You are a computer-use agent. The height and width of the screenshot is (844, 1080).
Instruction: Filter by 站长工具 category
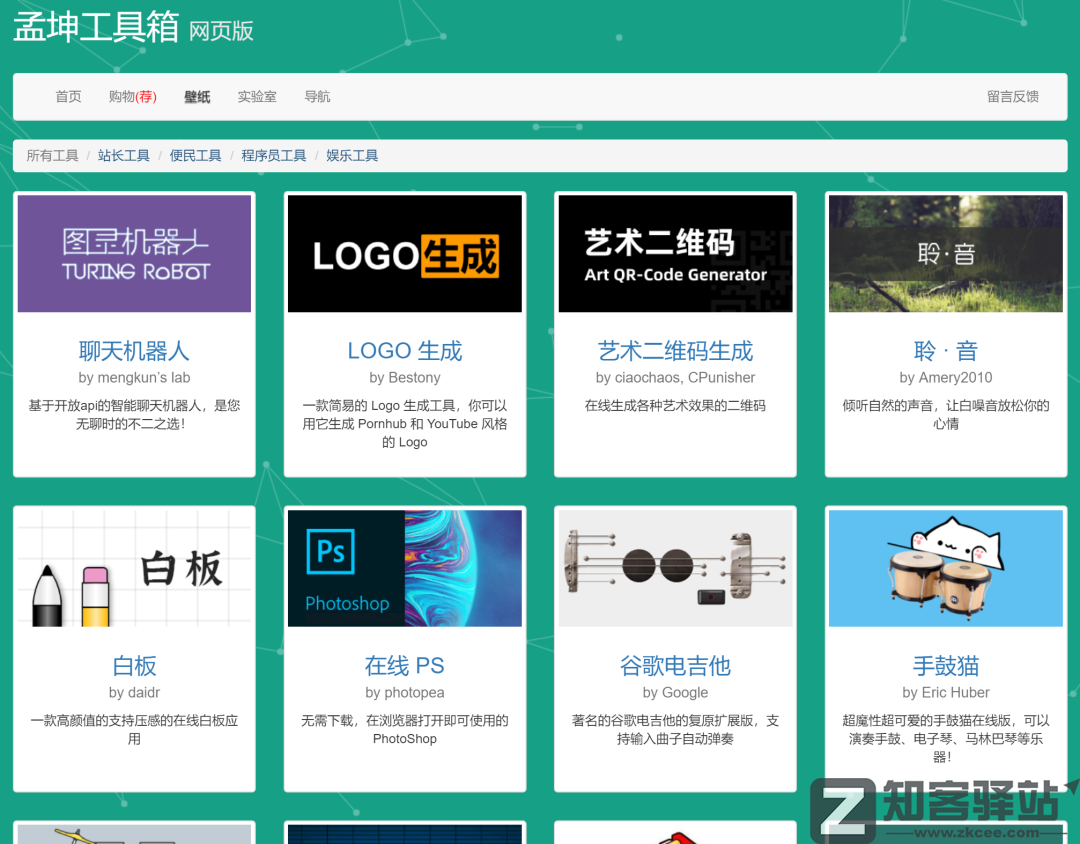coord(124,155)
